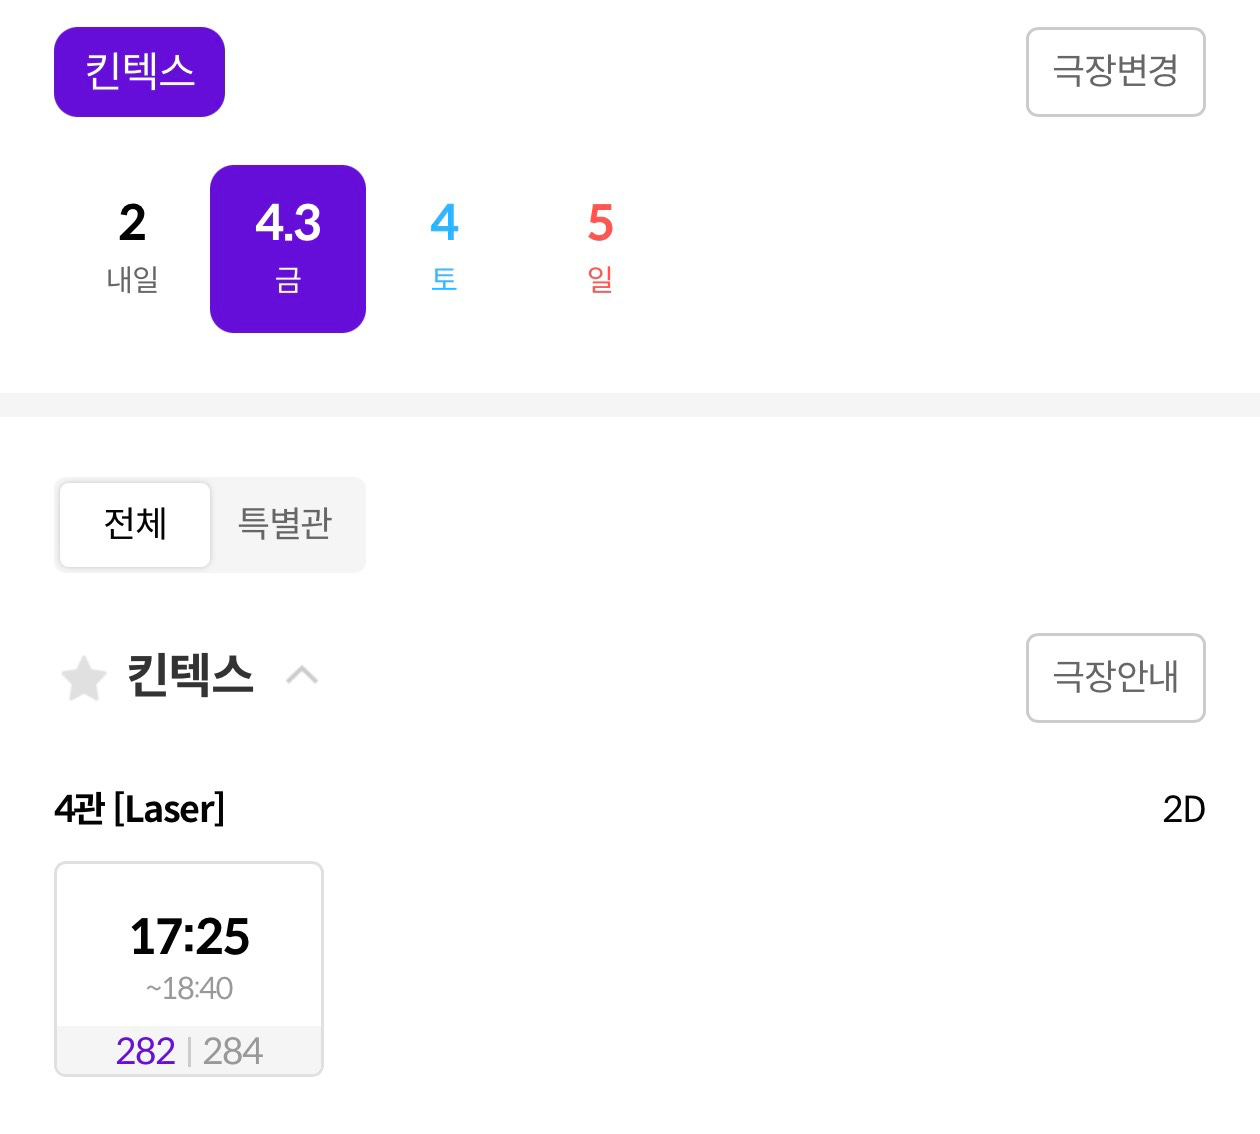This screenshot has height=1134, width=1260.
Task: Click the red 일 weekday label
Action: (600, 279)
